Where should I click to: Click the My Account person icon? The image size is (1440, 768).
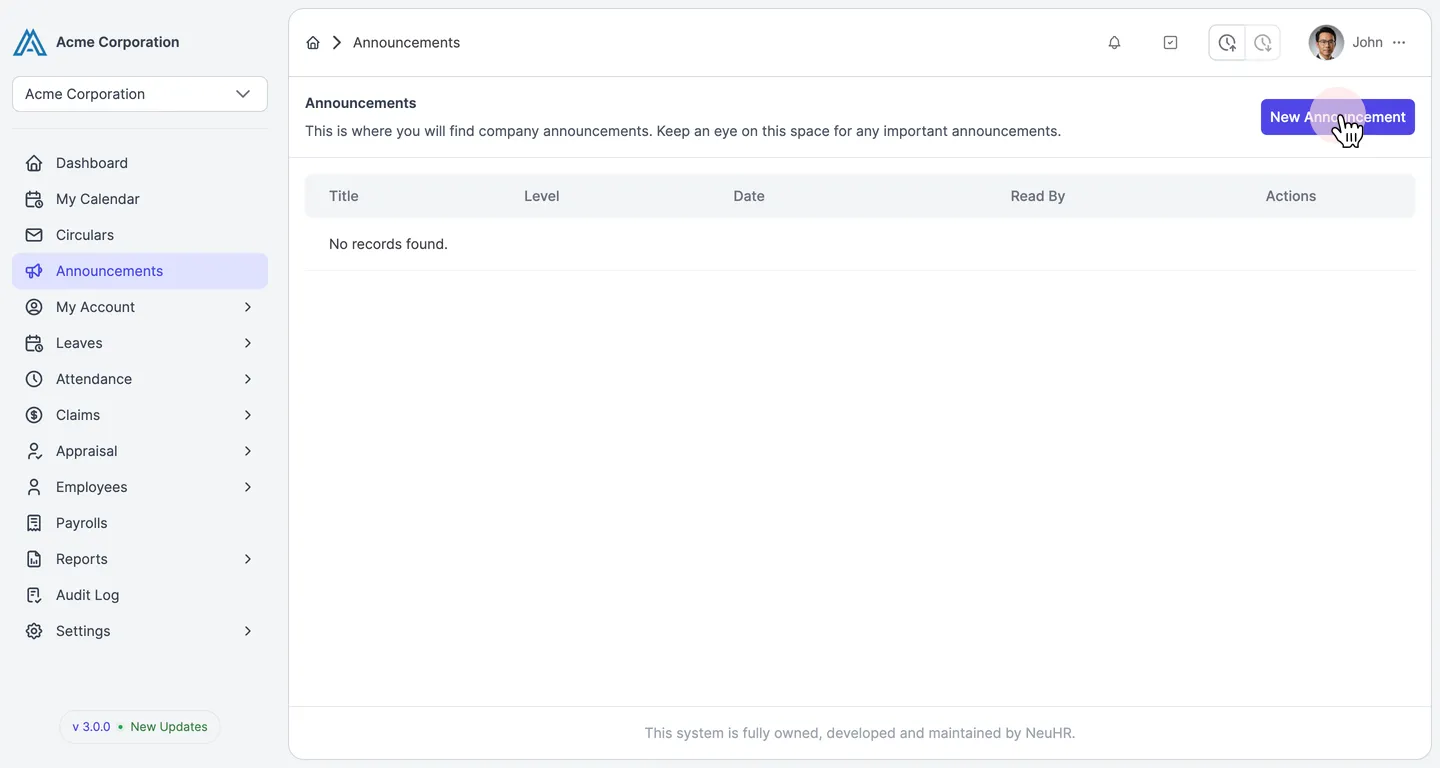(x=34, y=307)
